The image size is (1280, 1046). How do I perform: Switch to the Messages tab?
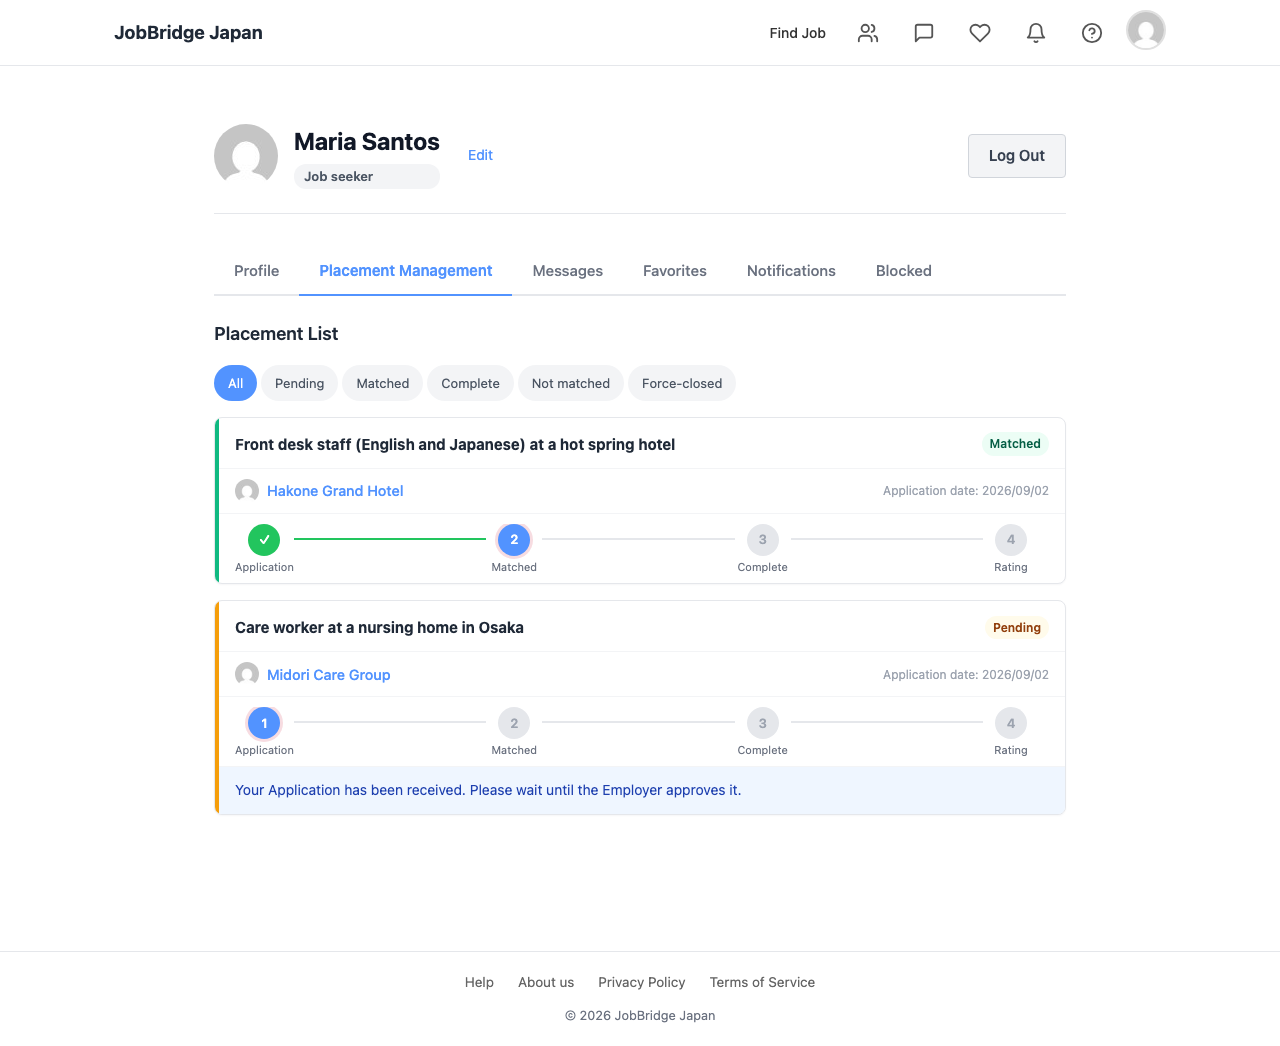pos(568,271)
